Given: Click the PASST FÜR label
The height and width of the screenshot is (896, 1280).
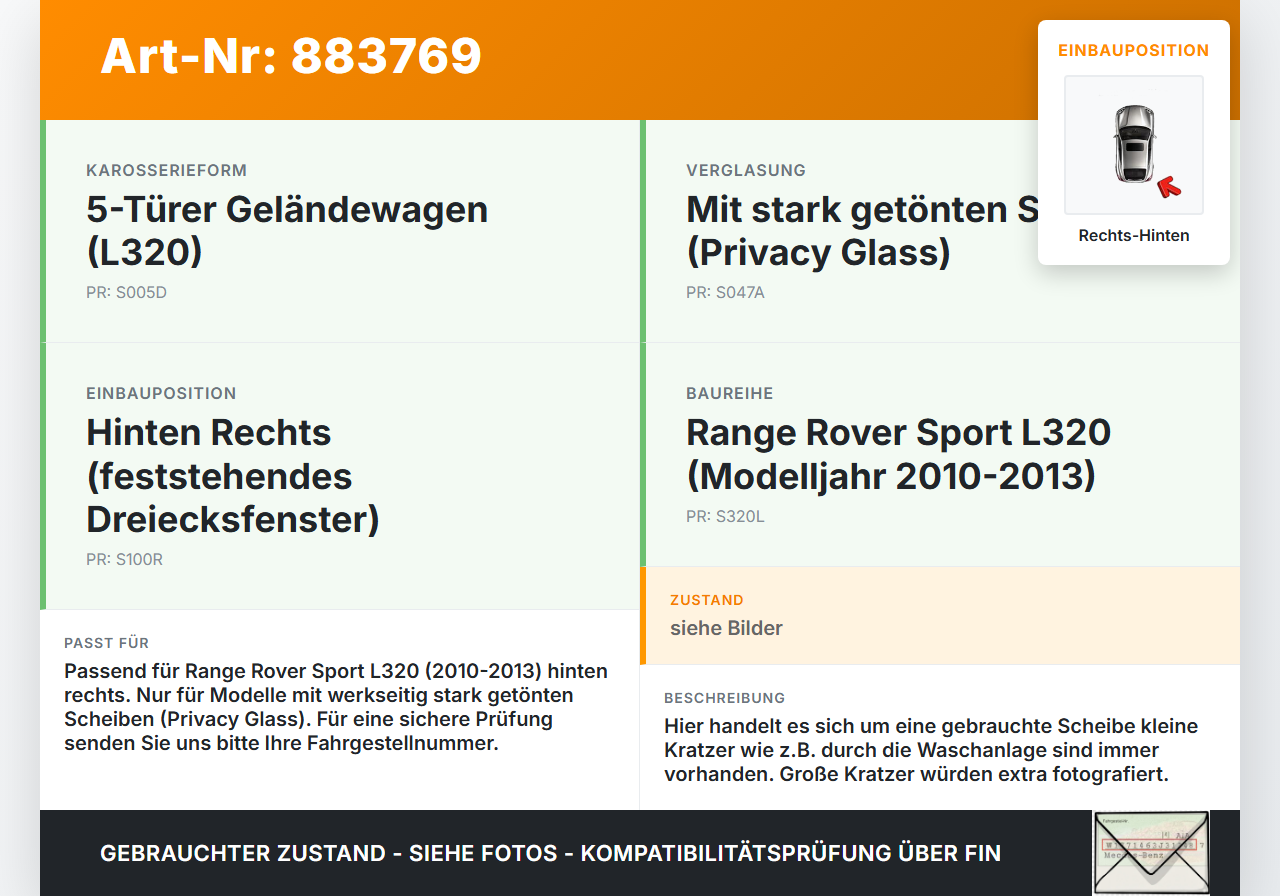Looking at the screenshot, I should click(x=106, y=643).
